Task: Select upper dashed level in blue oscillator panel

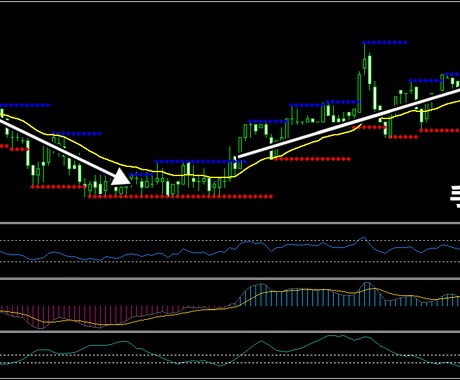Action: click(x=230, y=240)
